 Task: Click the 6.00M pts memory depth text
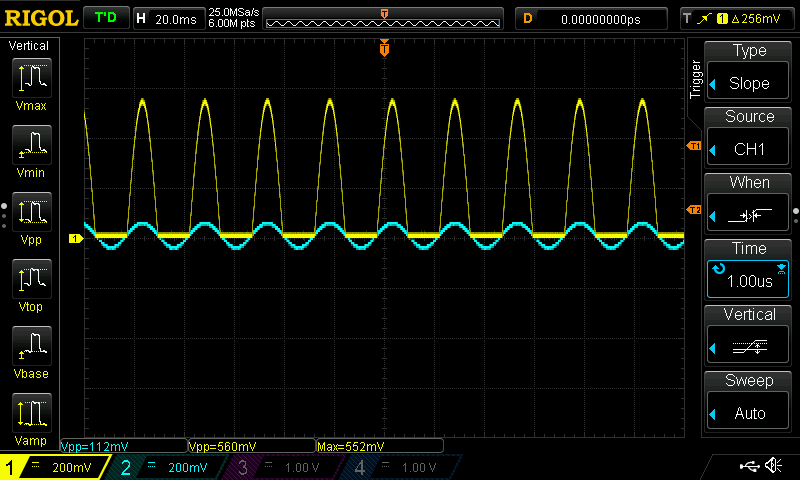[232, 23]
